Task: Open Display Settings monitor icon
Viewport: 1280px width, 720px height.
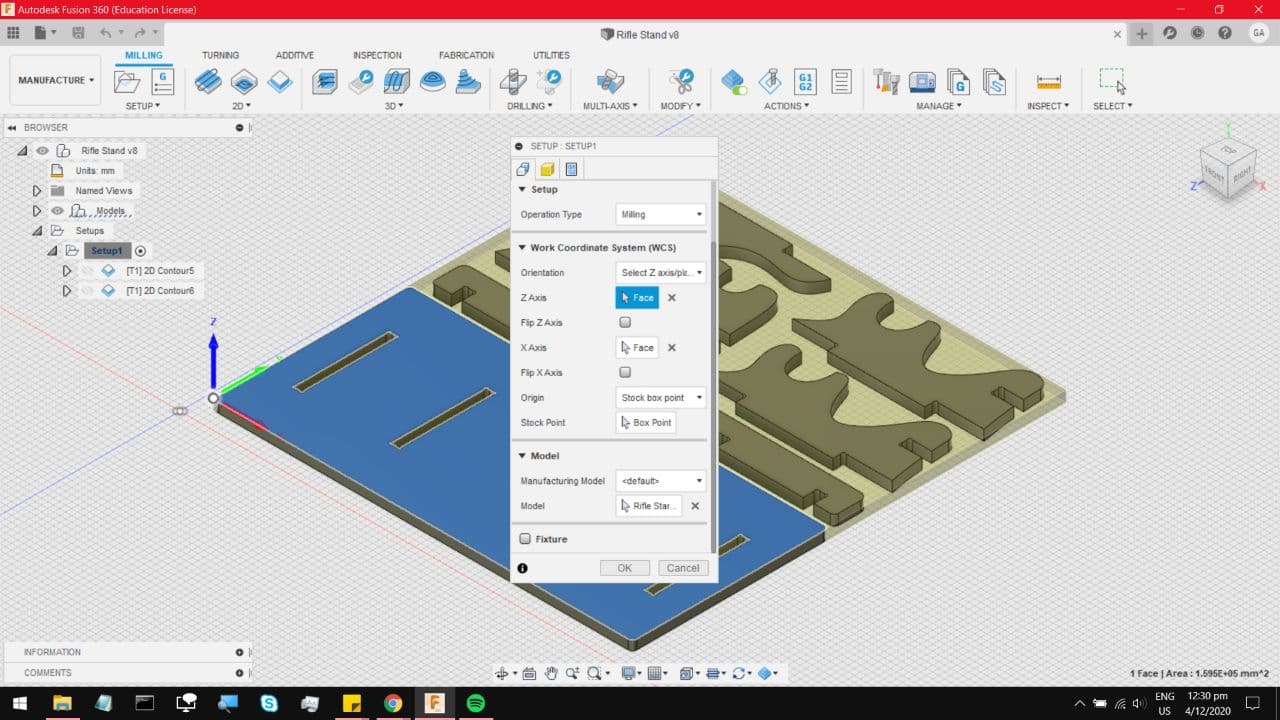Action: pos(628,674)
